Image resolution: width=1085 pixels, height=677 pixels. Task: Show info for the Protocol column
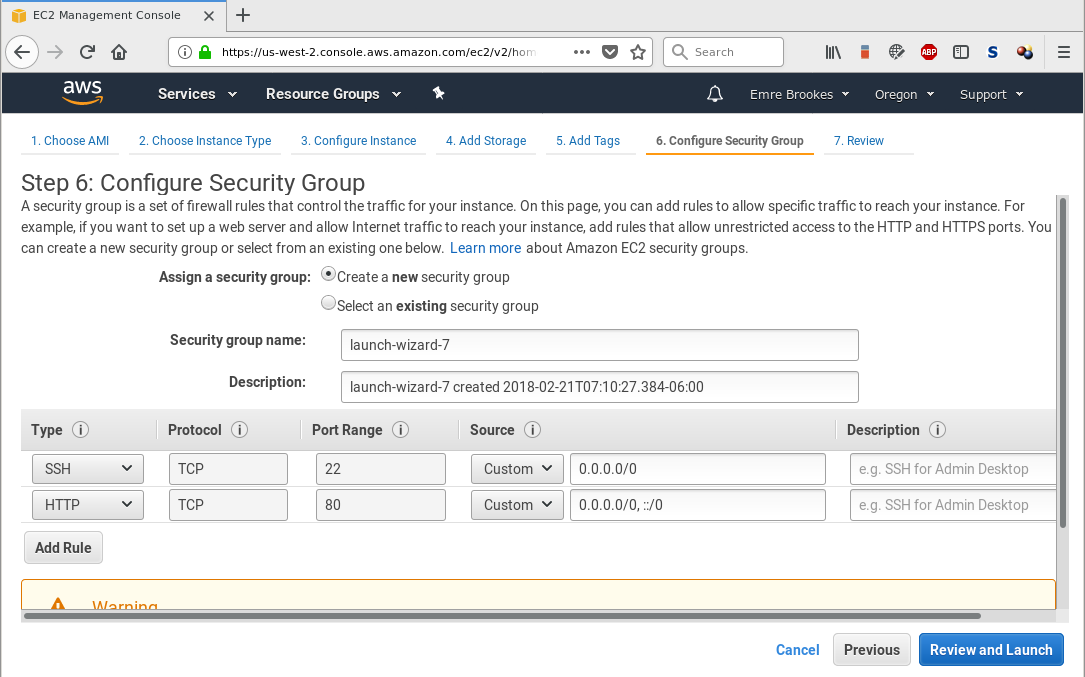pyautogui.click(x=239, y=430)
